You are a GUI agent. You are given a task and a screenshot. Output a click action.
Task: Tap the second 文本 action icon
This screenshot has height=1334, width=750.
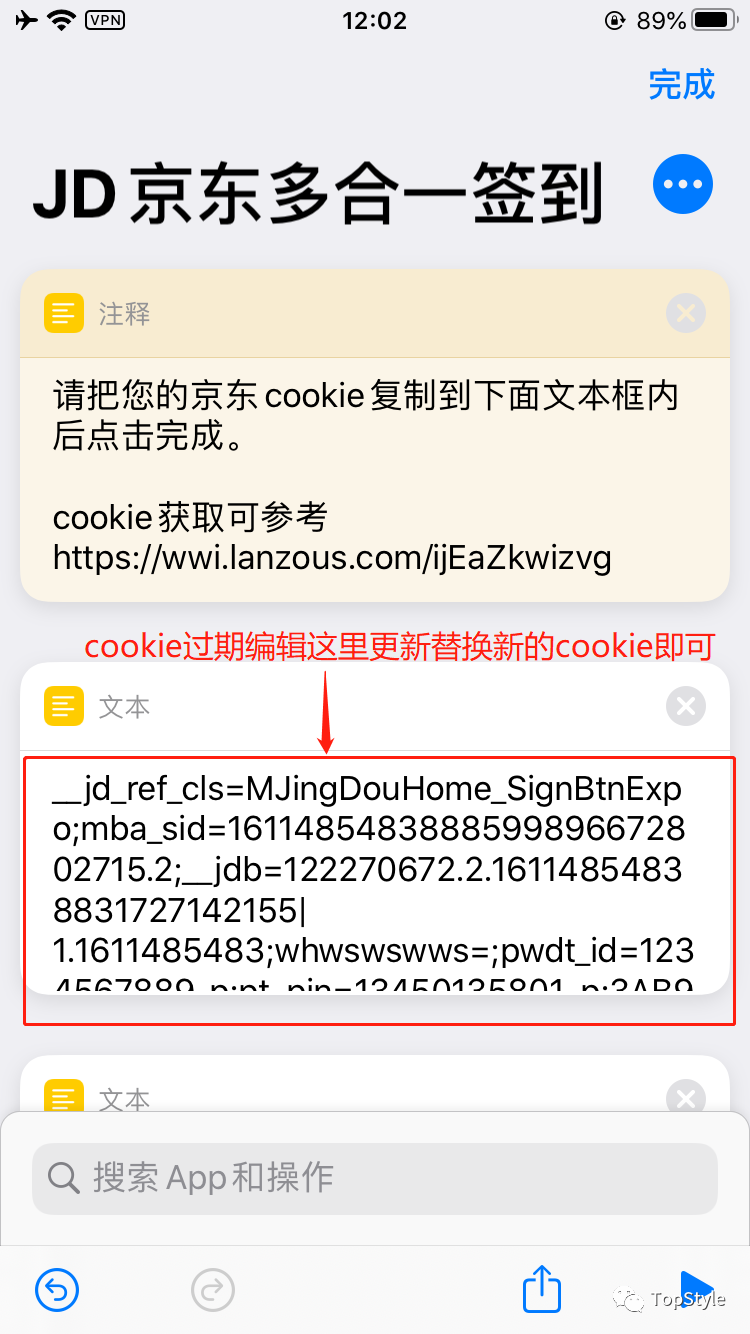(x=64, y=1097)
